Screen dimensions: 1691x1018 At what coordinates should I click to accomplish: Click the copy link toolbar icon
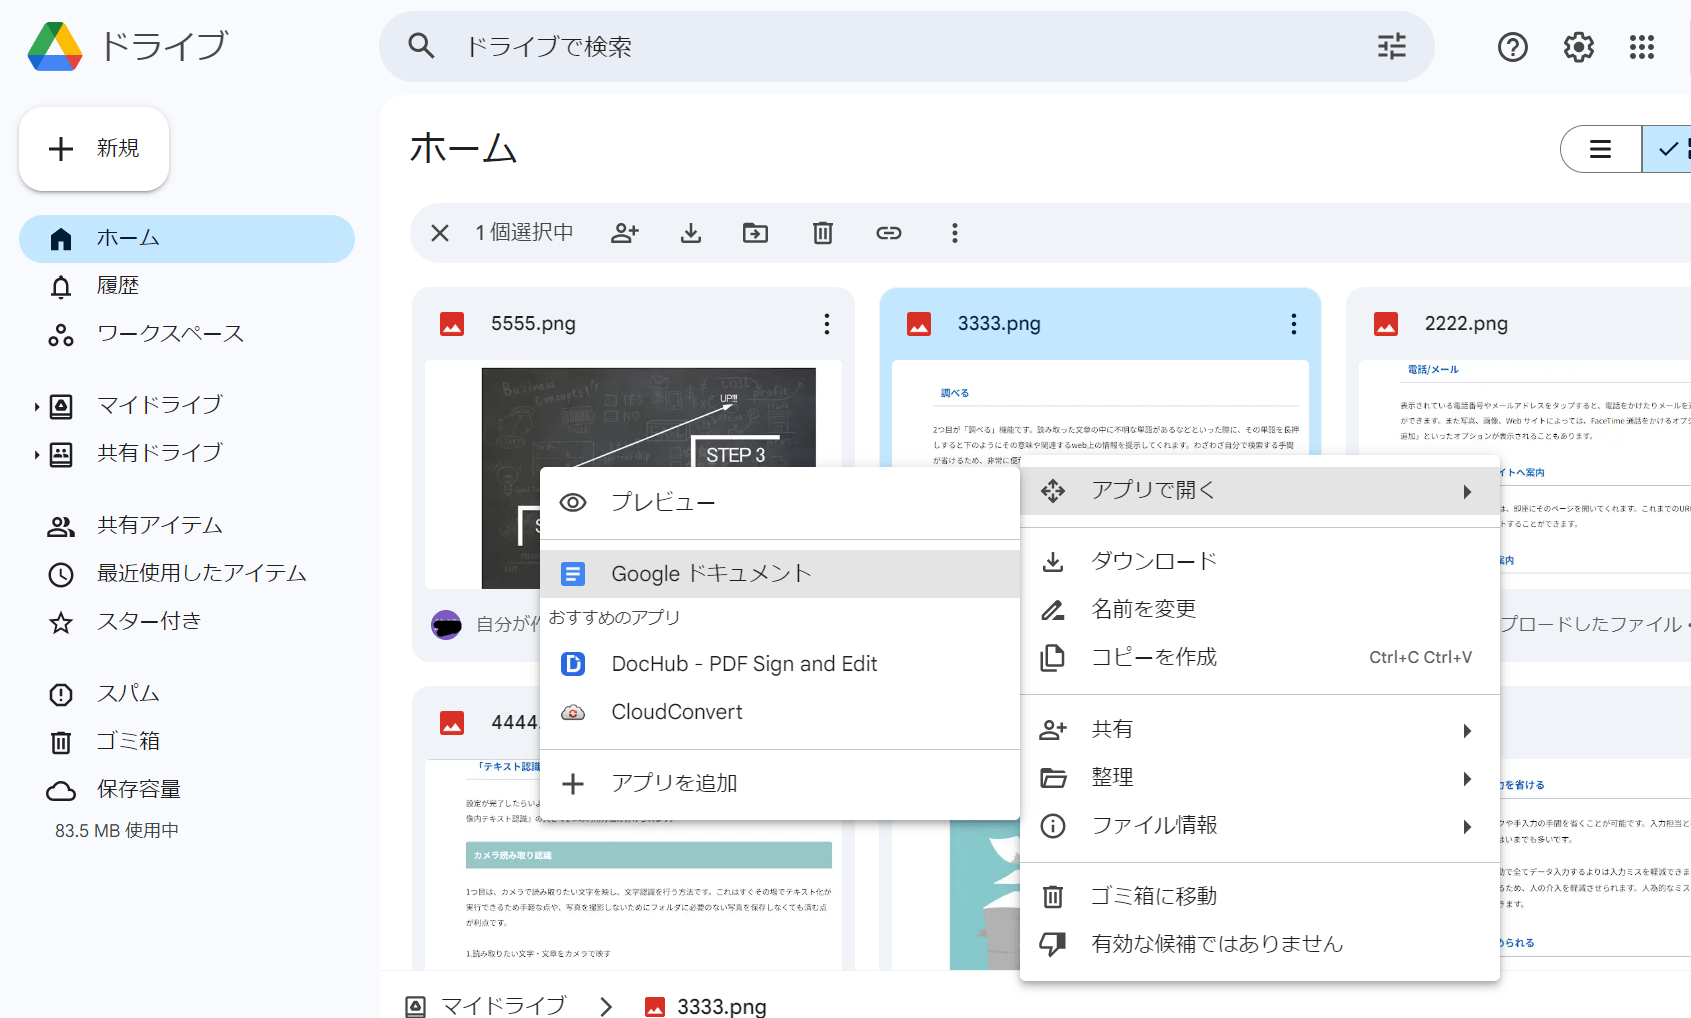pos(889,233)
